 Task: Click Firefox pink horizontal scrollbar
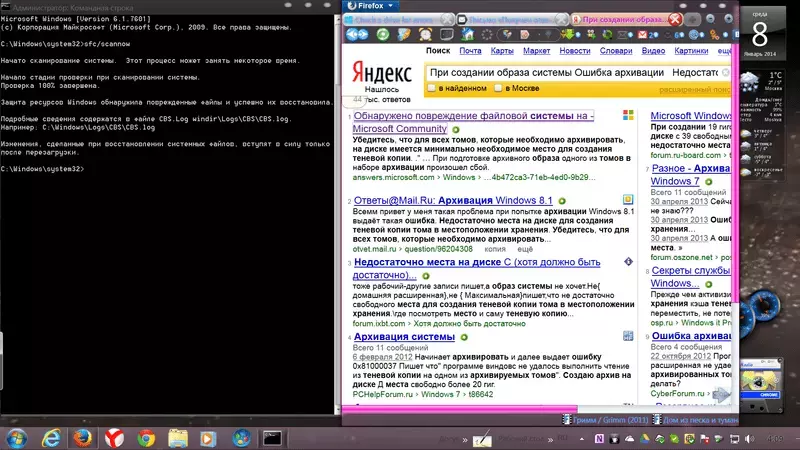pos(459,408)
